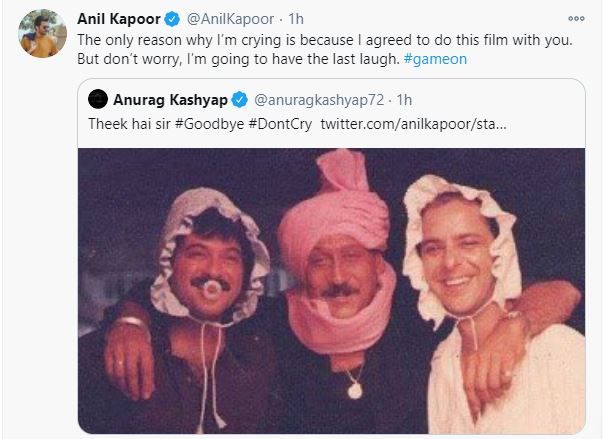604x439 pixels.
Task: Click Anurag Kashyap's small profile avatar
Action: pos(97,99)
